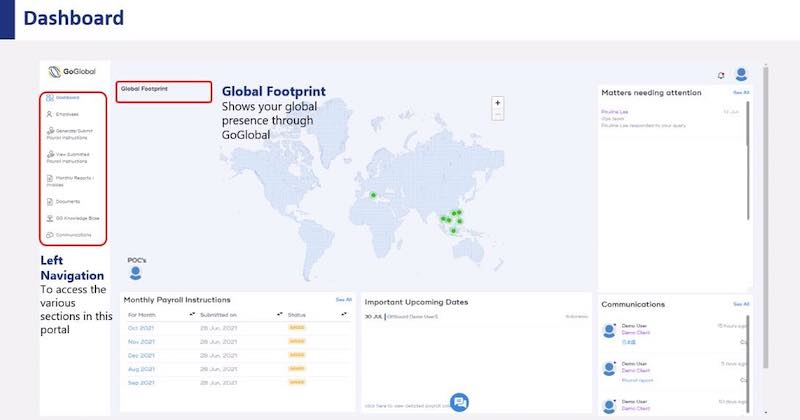The height and width of the screenshot is (420, 800).
Task: Open the user profile avatar at top right
Action: click(741, 75)
